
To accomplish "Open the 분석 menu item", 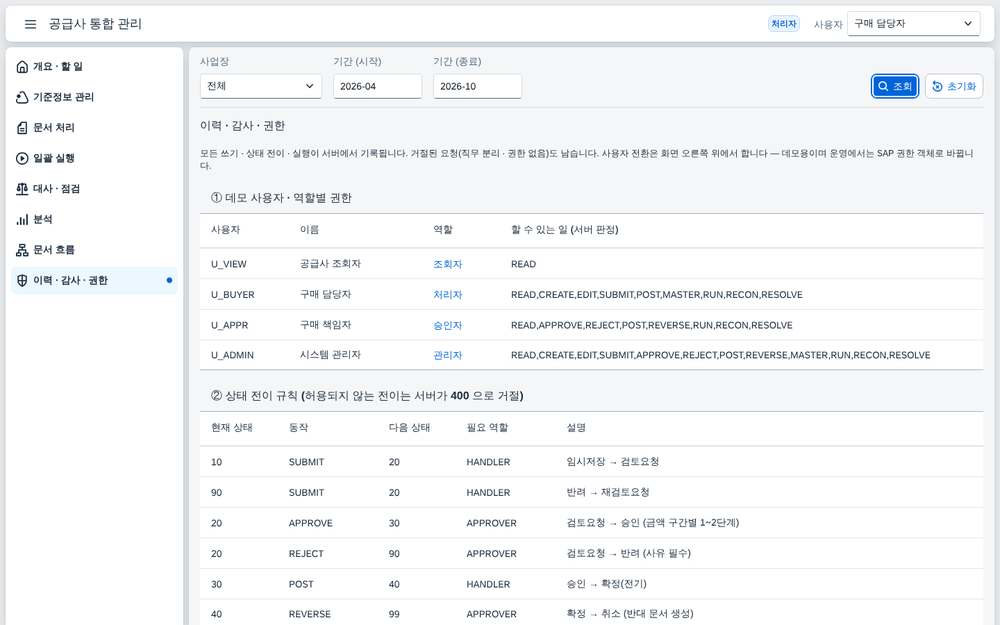I will coord(94,219).
